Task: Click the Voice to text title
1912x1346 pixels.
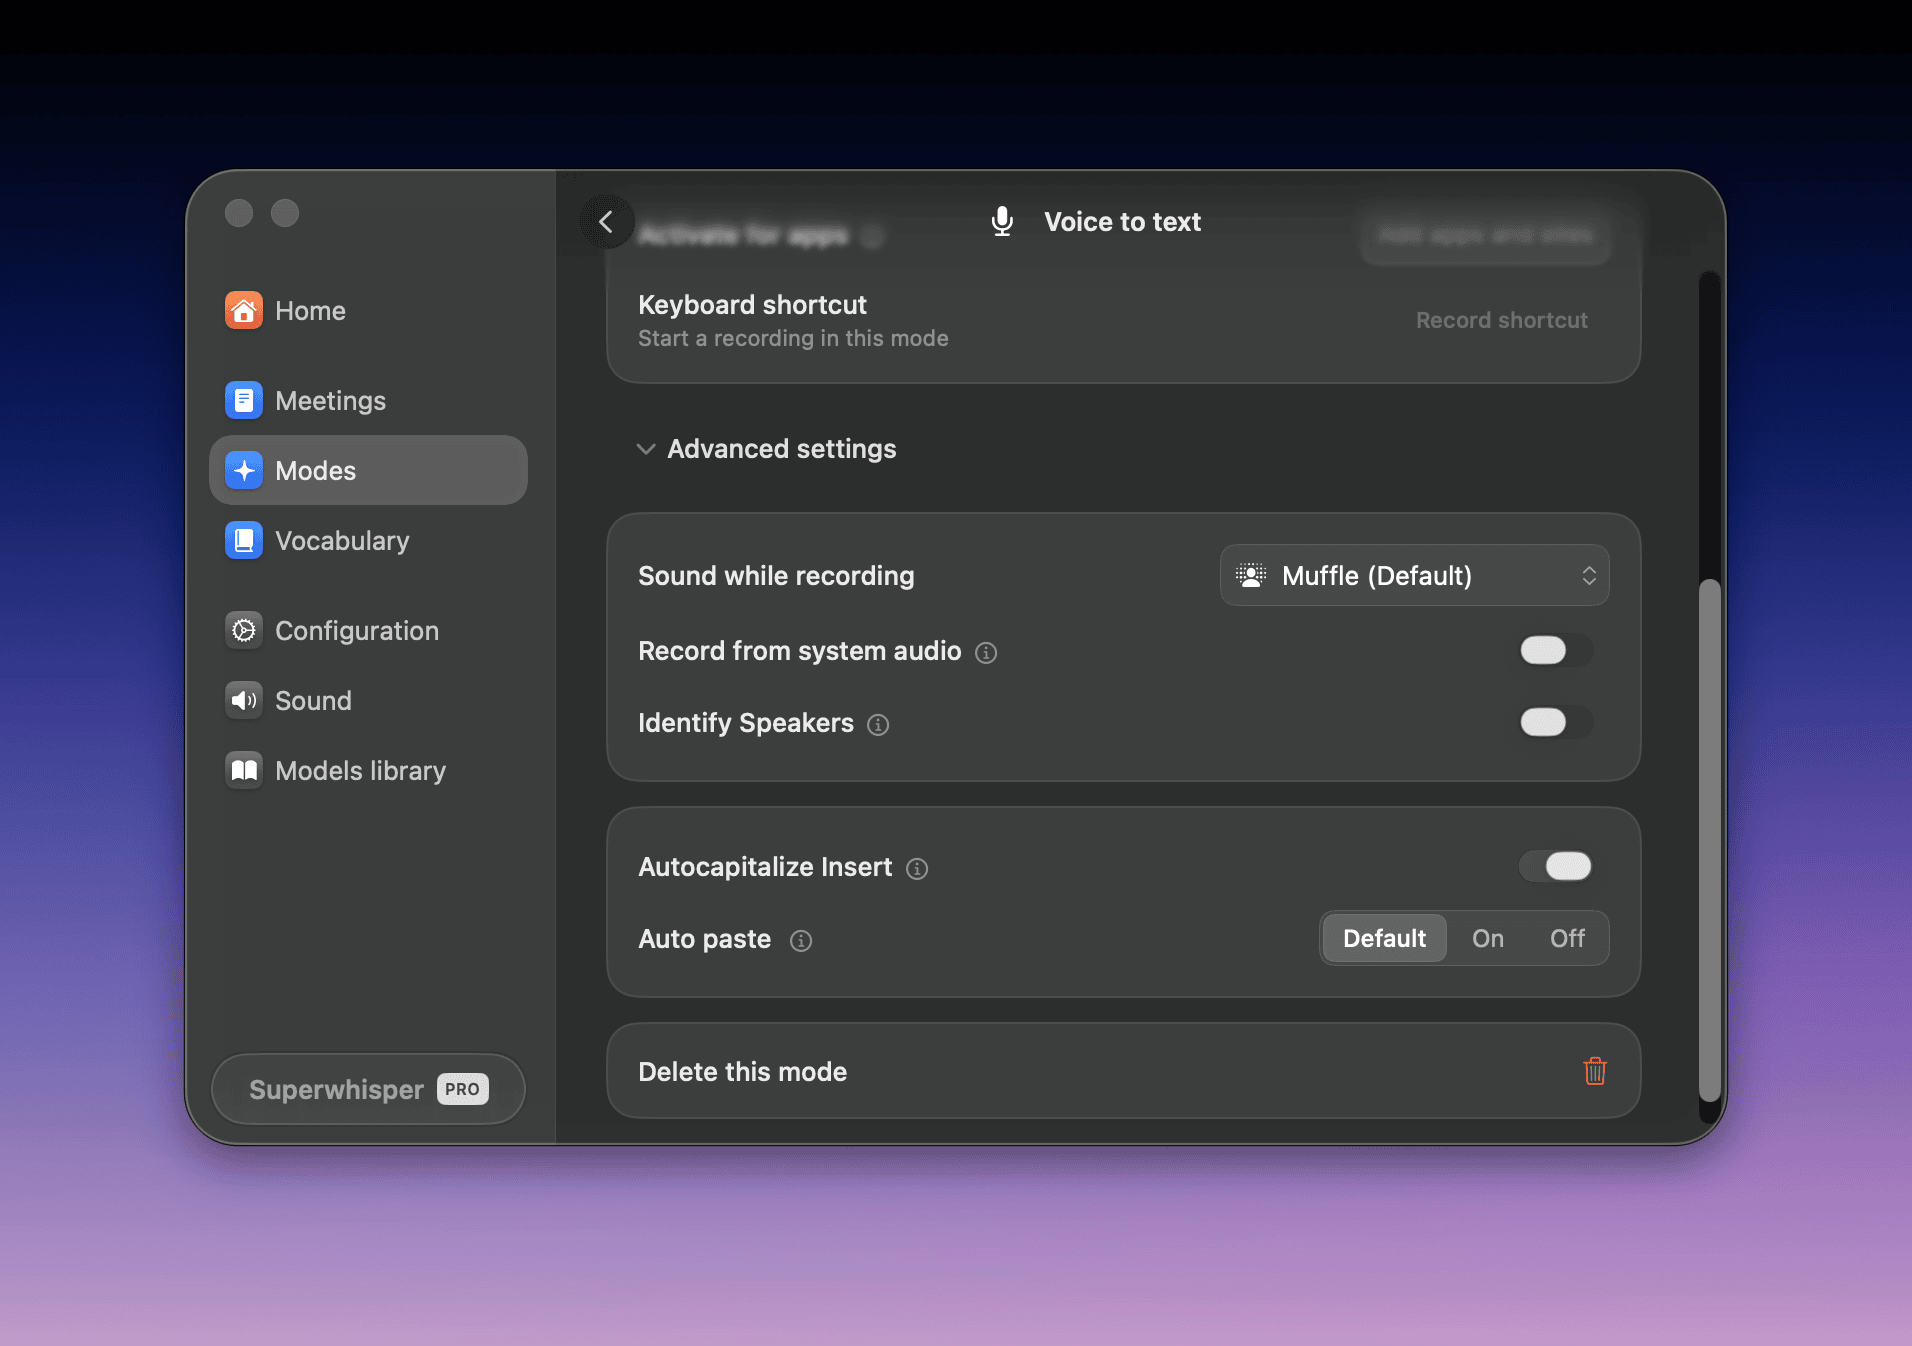Action: (x=1122, y=222)
